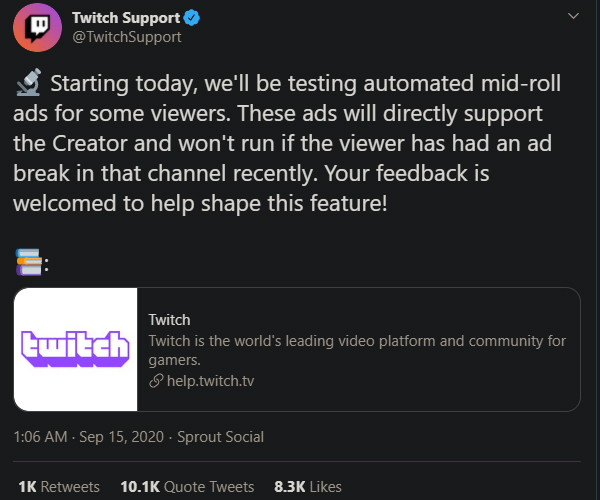Image resolution: width=600 pixels, height=500 pixels.
Task: Expand the tweet options chevron
Action: click(x=573, y=16)
